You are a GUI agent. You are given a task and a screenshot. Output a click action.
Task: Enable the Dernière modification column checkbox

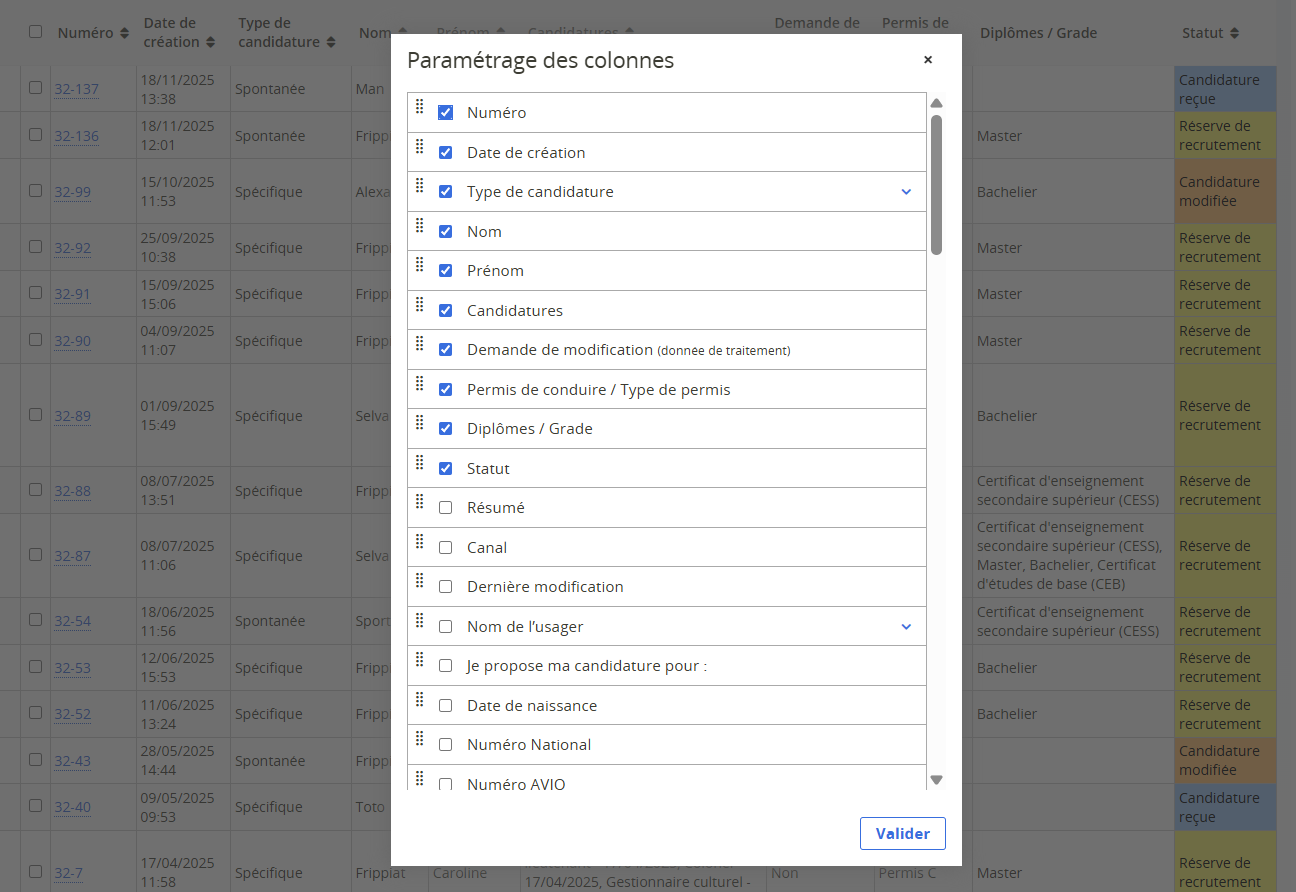click(446, 587)
